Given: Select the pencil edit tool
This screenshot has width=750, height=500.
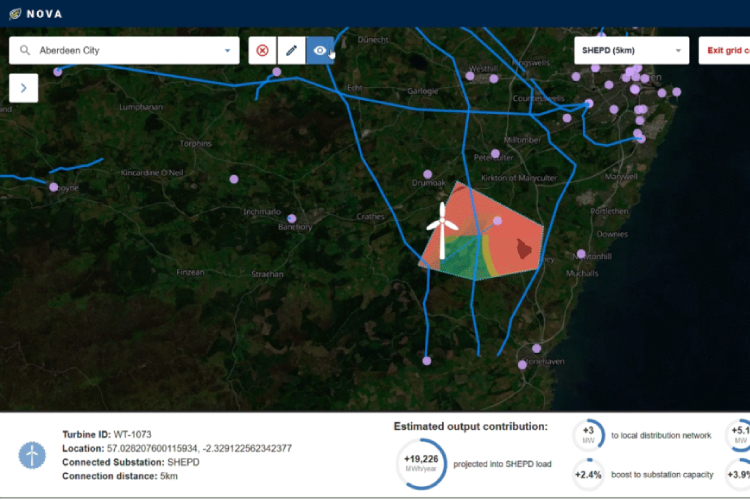Looking at the screenshot, I should tap(291, 51).
